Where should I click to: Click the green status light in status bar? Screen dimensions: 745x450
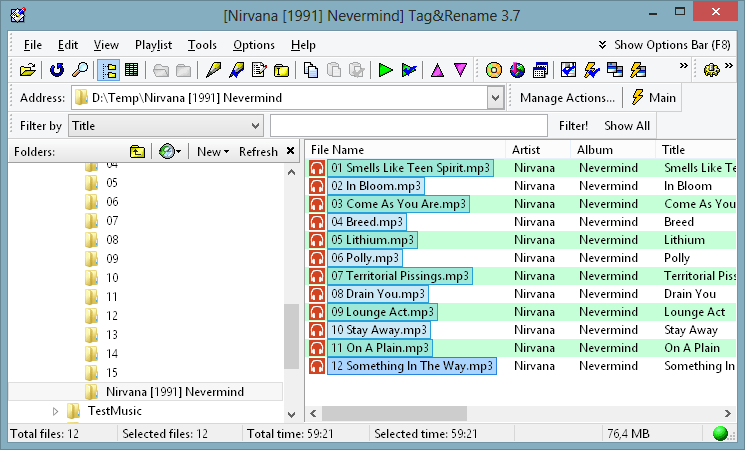[x=721, y=433]
